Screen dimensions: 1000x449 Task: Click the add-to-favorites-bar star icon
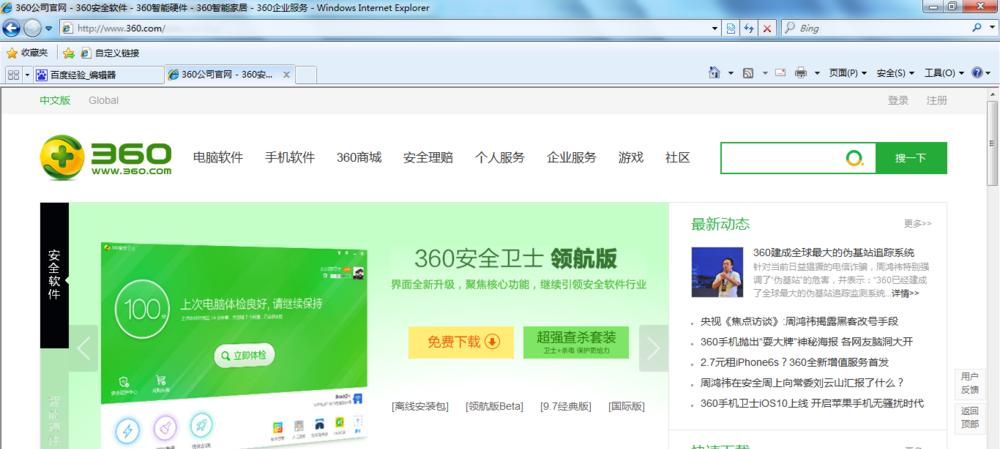point(69,53)
